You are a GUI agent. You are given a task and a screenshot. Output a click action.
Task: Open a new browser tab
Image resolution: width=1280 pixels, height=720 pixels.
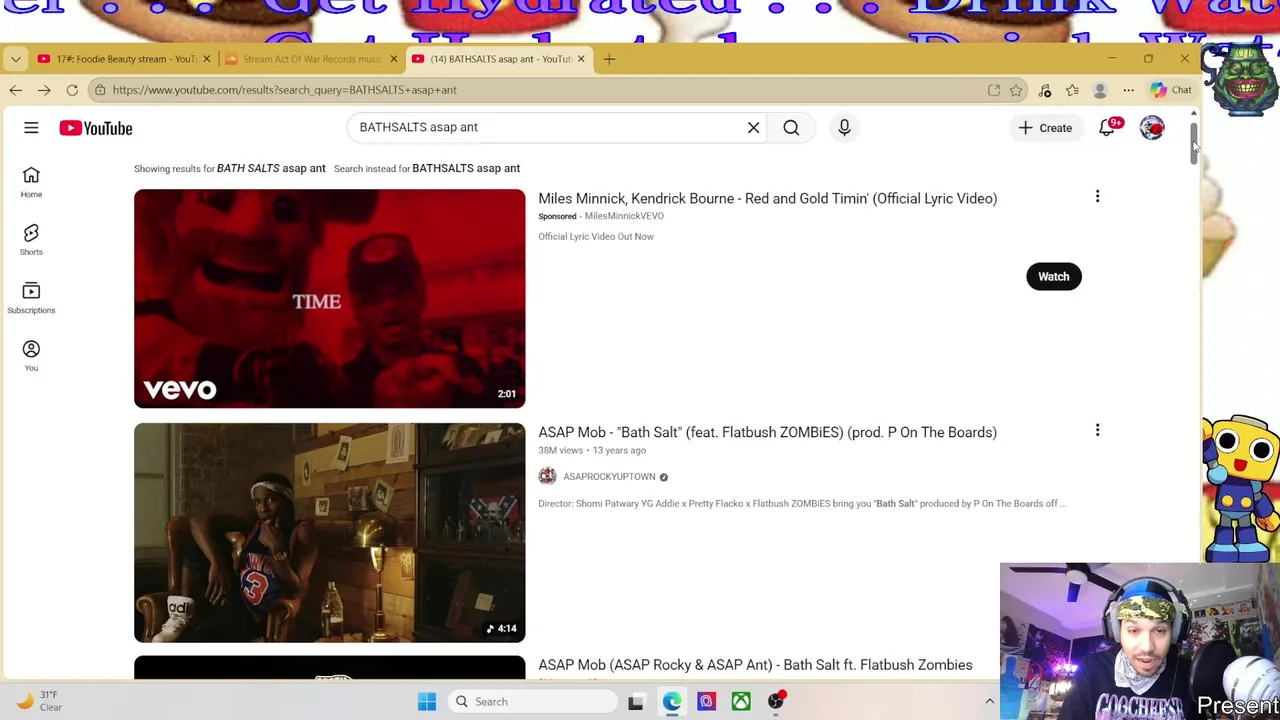609,59
